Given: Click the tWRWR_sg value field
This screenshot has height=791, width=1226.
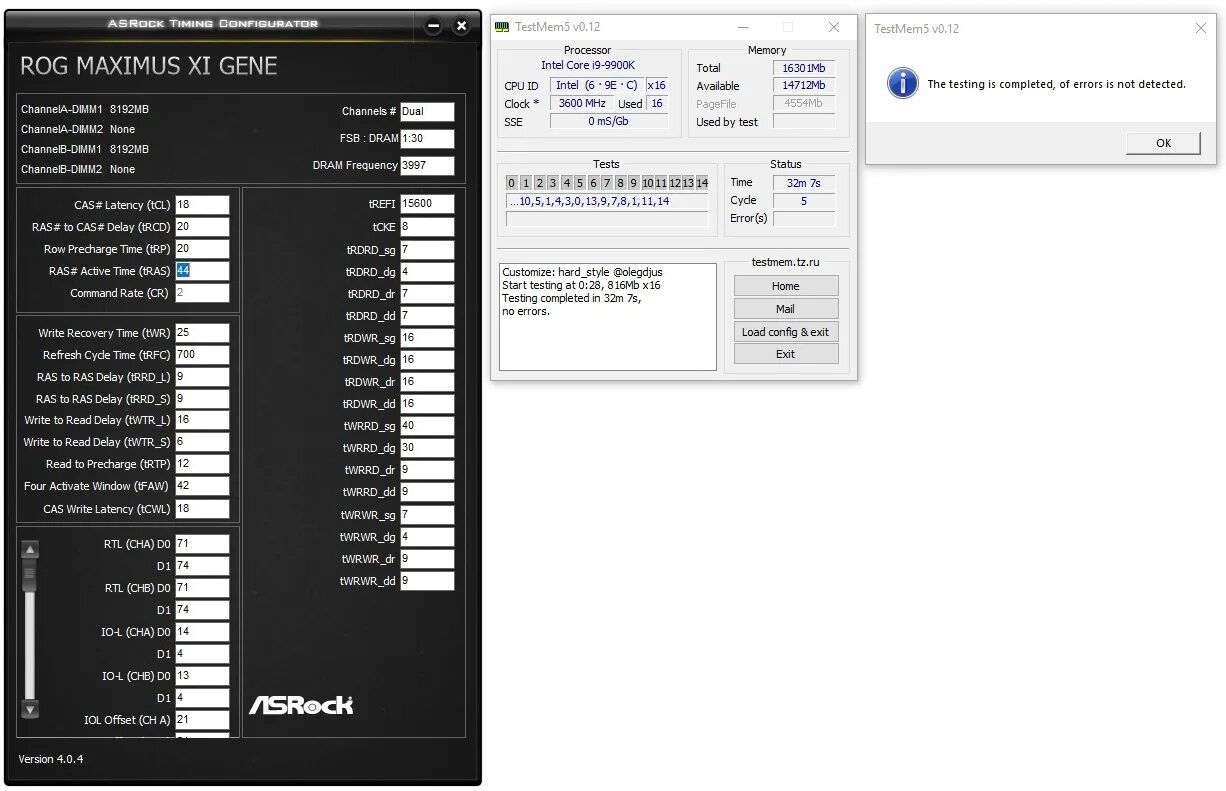Looking at the screenshot, I should pyautogui.click(x=427, y=515).
